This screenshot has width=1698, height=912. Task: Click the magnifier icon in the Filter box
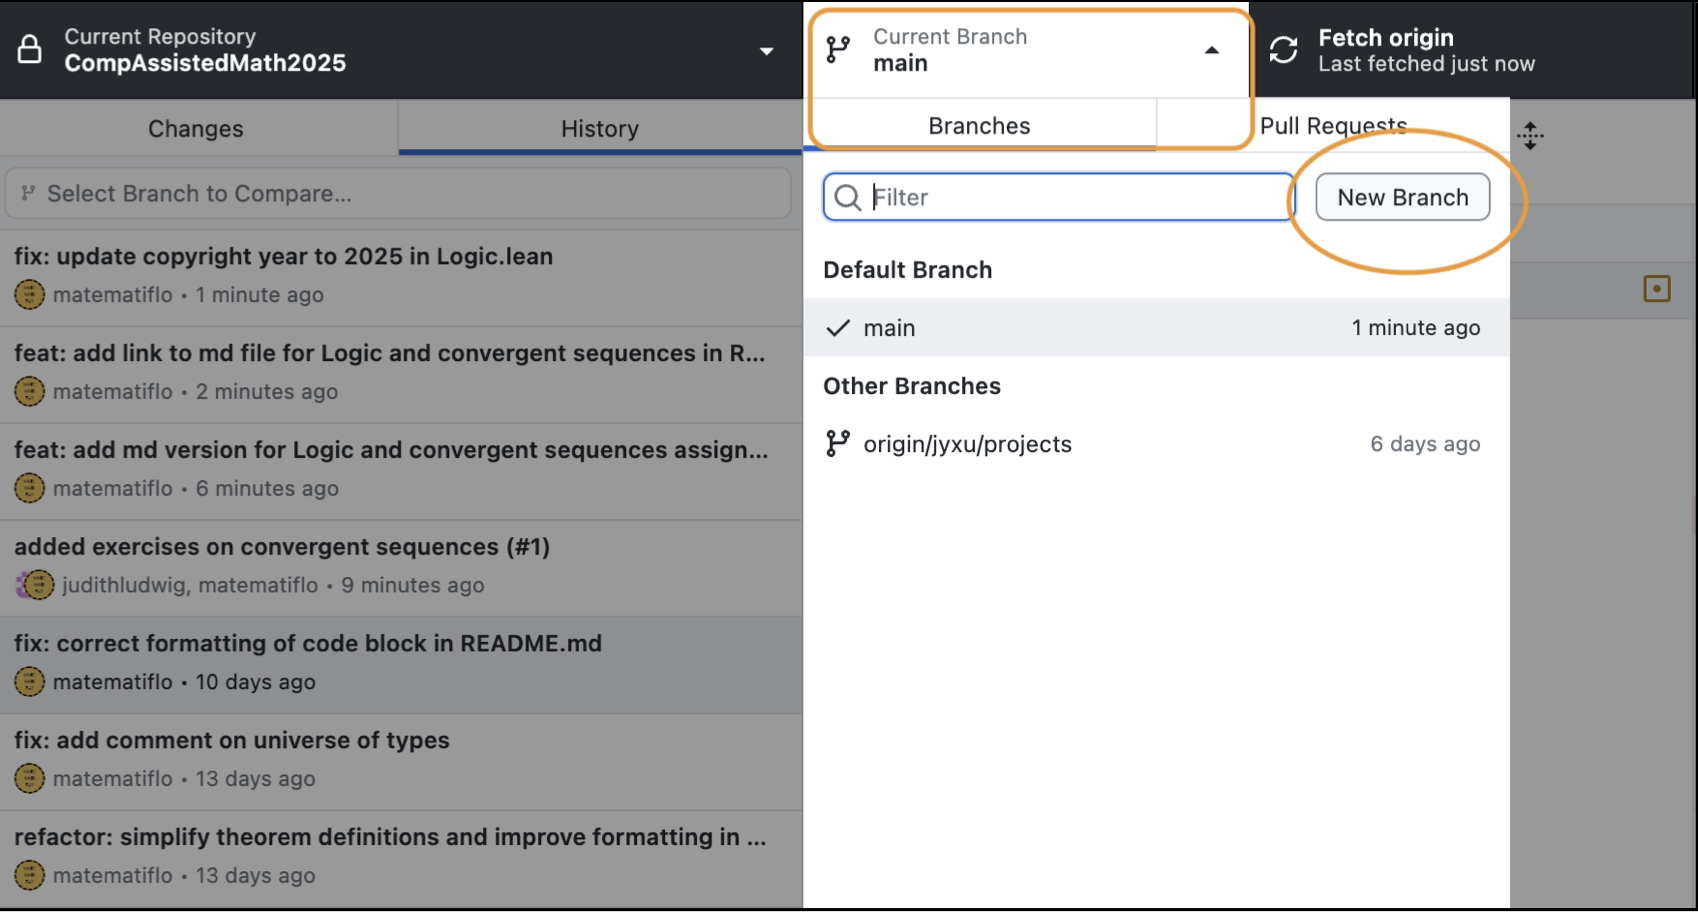tap(847, 198)
